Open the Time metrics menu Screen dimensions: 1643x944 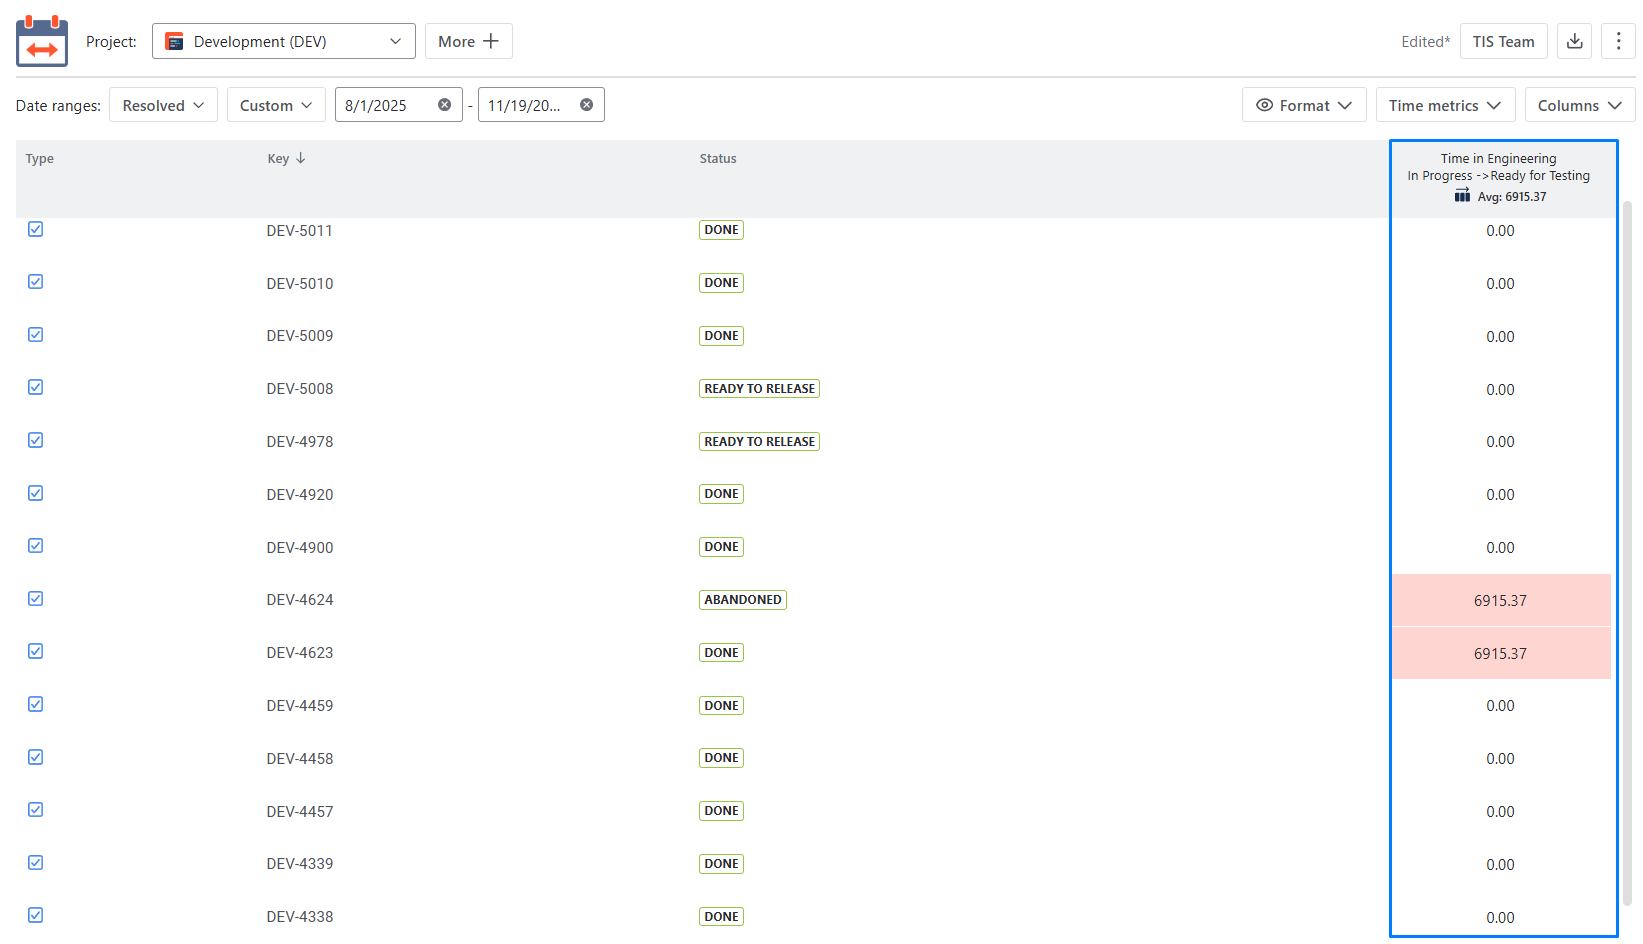tap(1444, 105)
